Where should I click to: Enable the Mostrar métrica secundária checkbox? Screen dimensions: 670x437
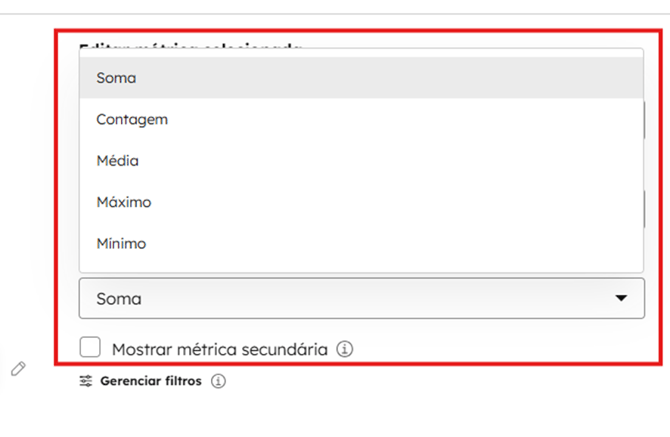click(90, 347)
